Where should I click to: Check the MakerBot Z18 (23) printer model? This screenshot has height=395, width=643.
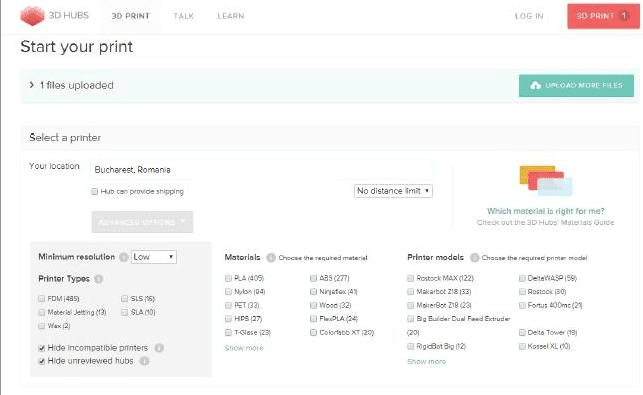pos(410,305)
